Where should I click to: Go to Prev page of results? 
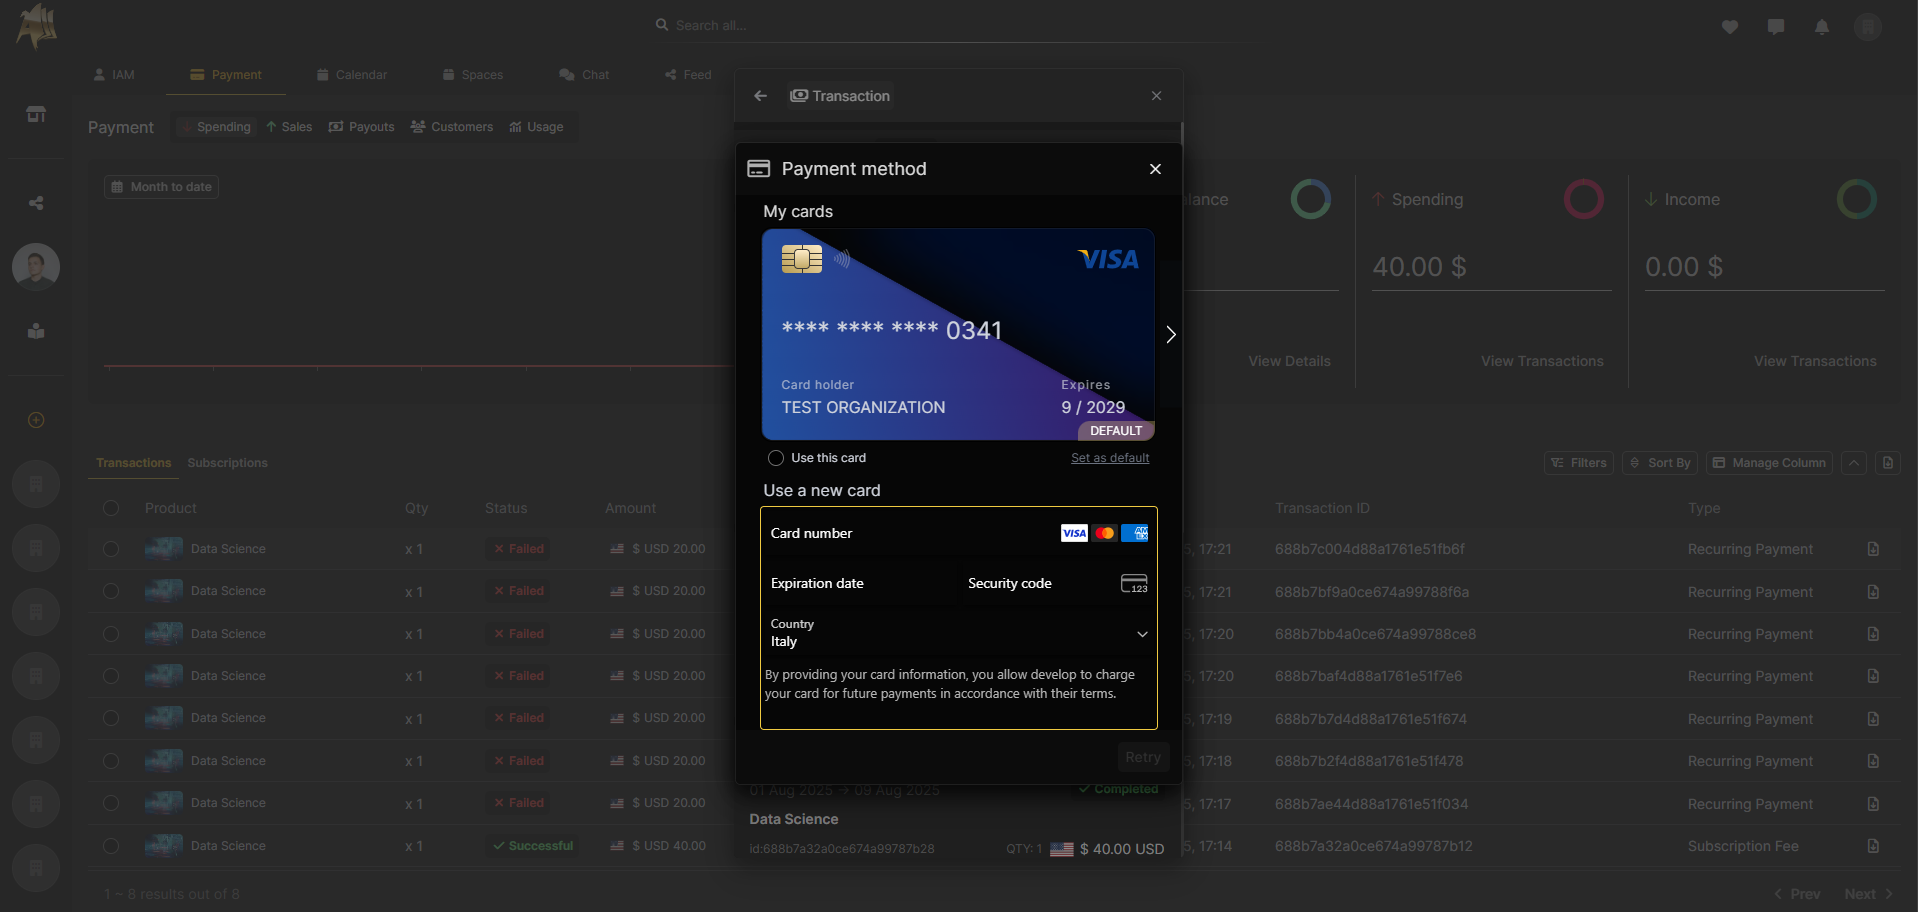[1797, 894]
